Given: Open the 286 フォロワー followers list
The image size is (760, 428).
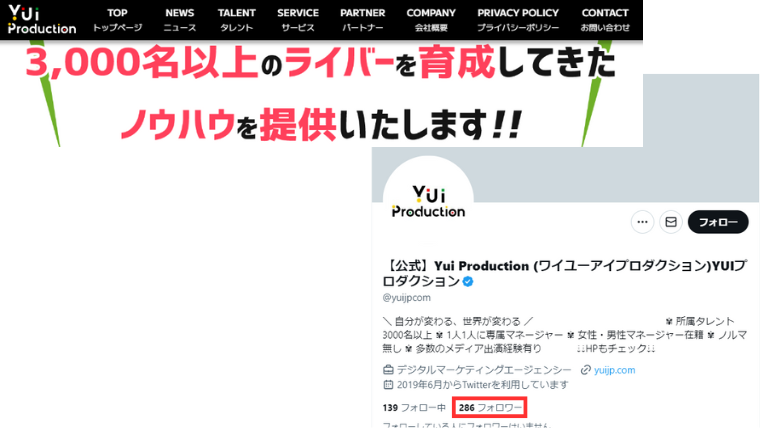Looking at the screenshot, I should tap(490, 408).
